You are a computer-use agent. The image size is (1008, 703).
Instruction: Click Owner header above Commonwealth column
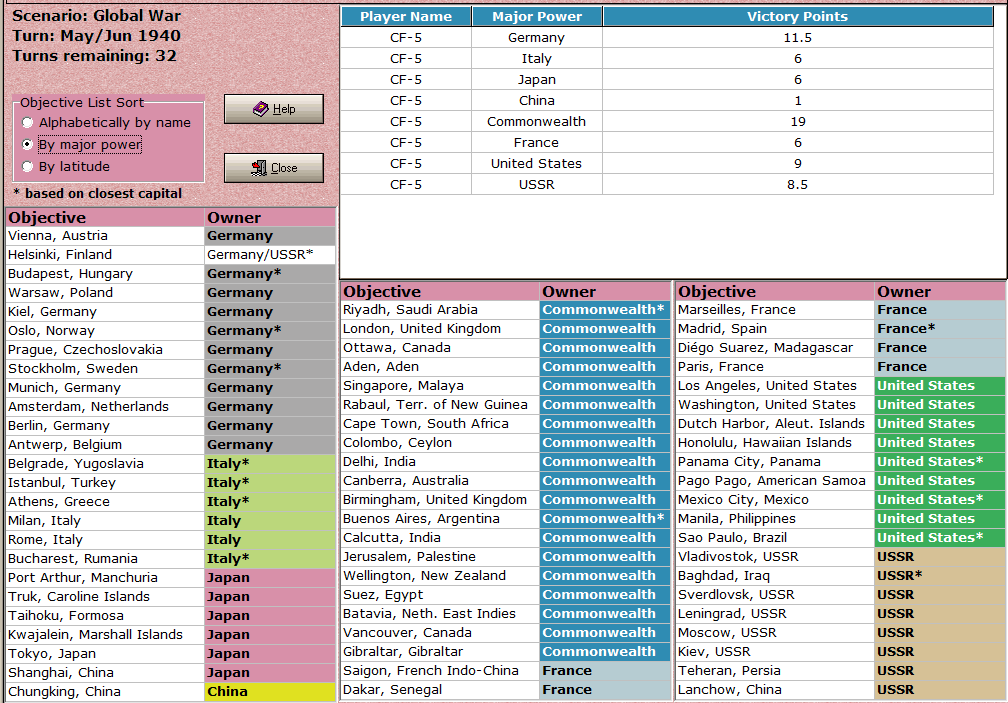pyautogui.click(x=605, y=292)
